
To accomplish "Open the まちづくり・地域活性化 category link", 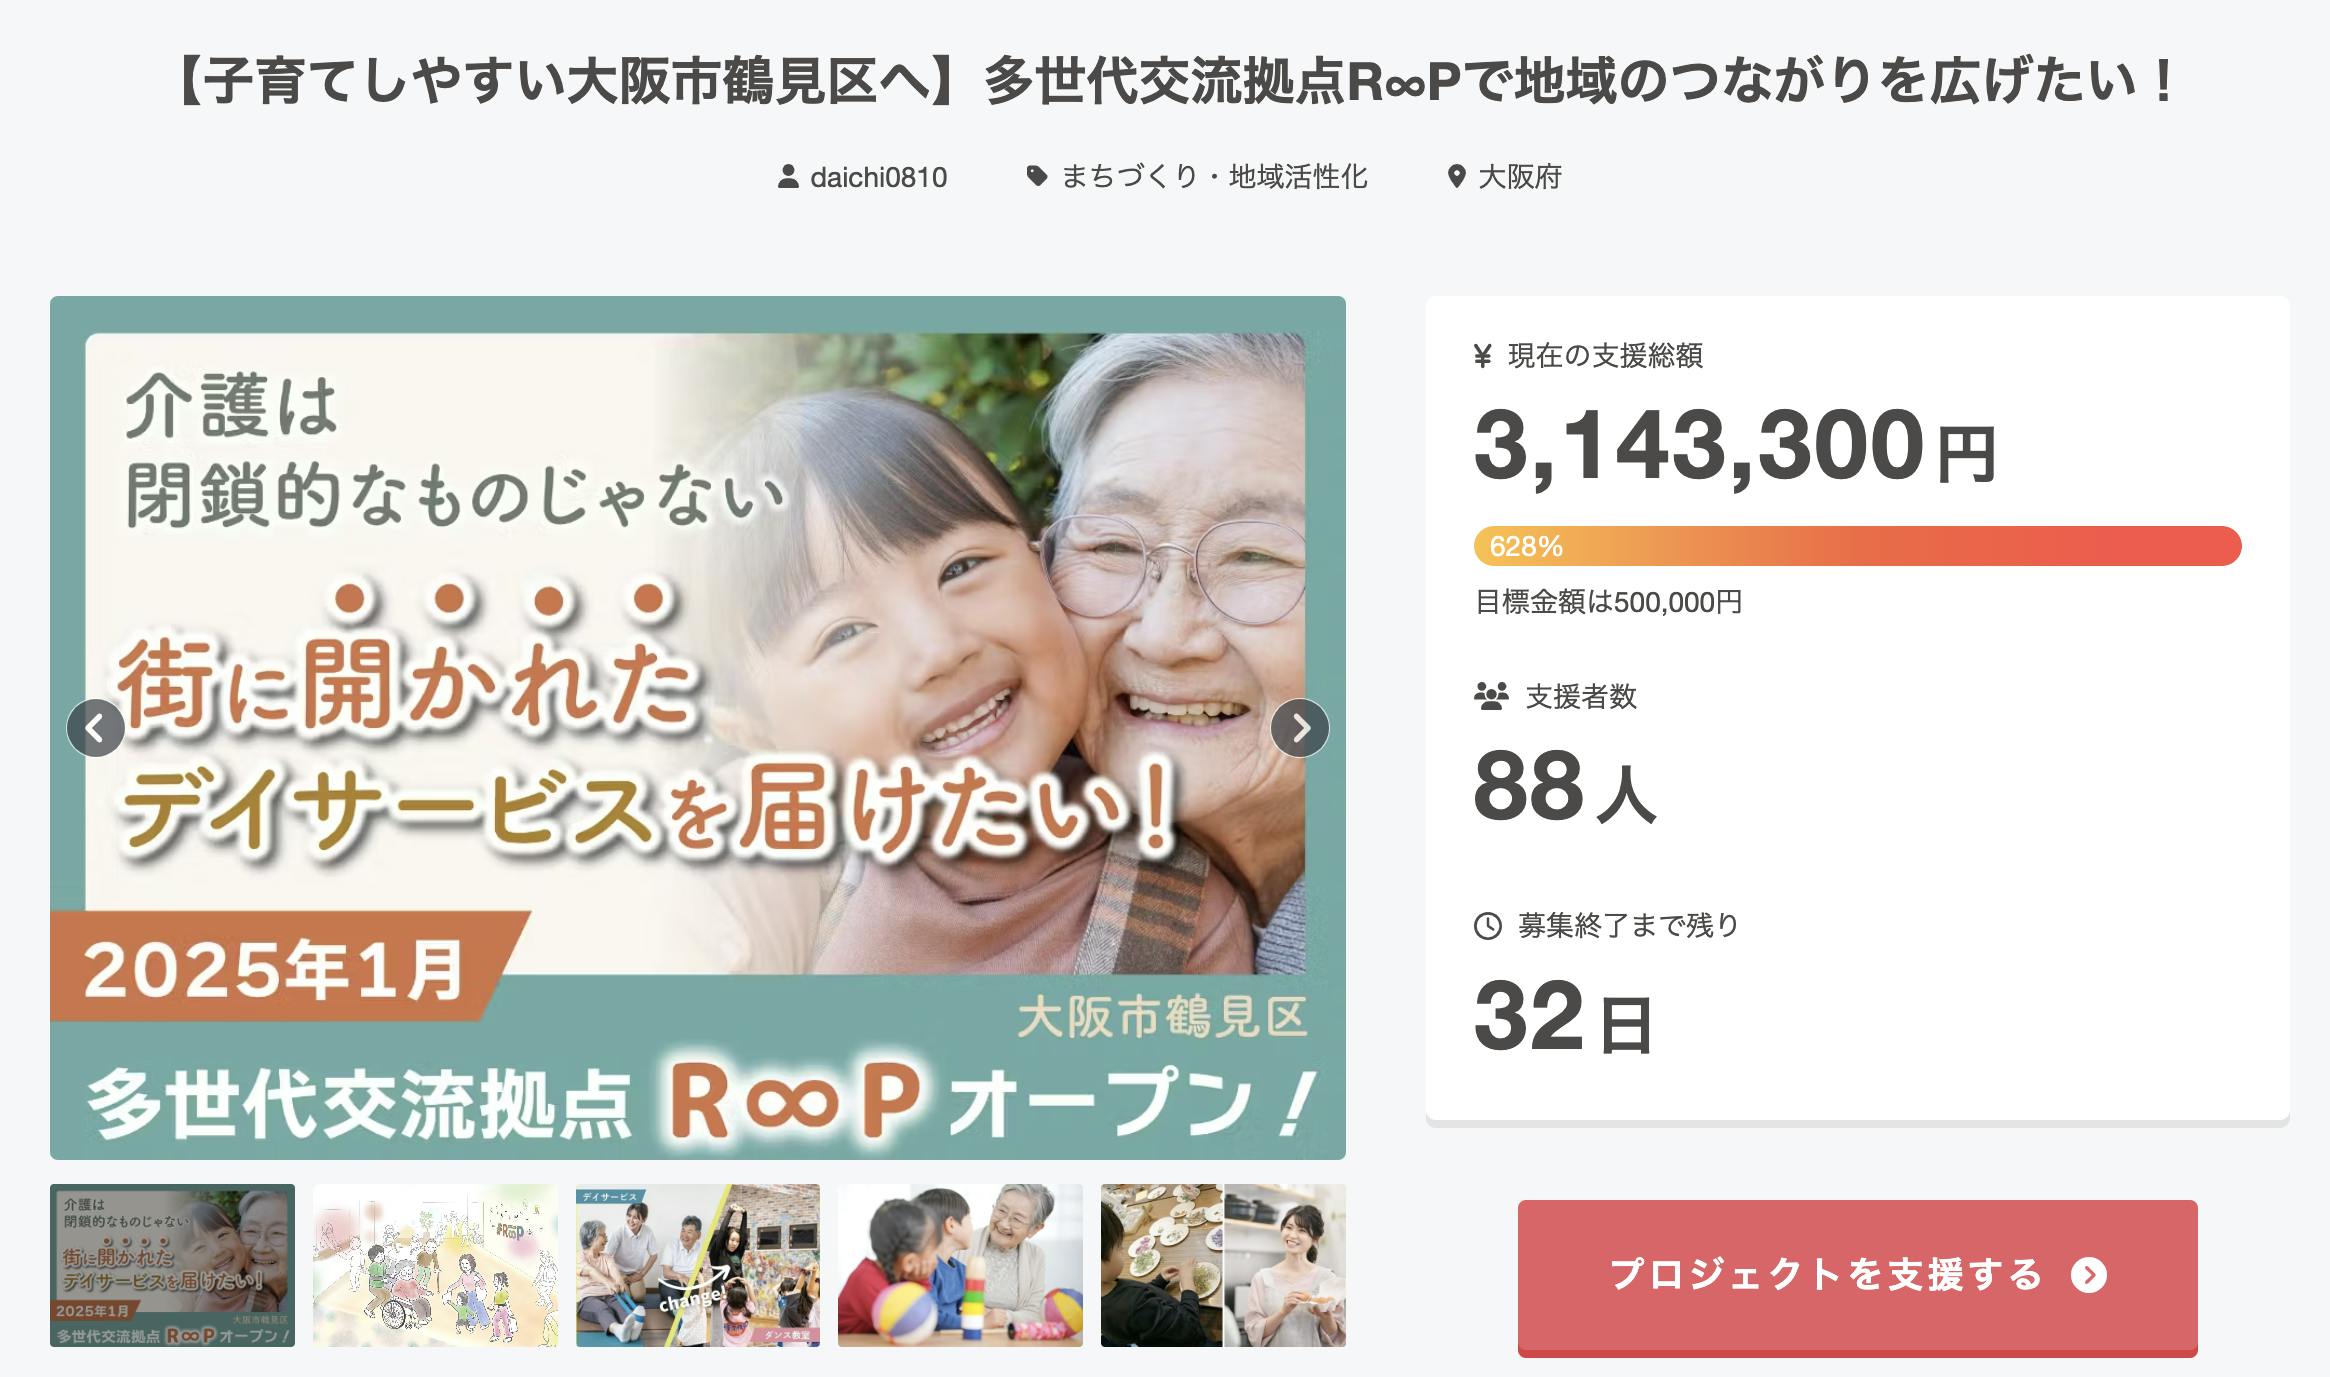I will (1214, 177).
